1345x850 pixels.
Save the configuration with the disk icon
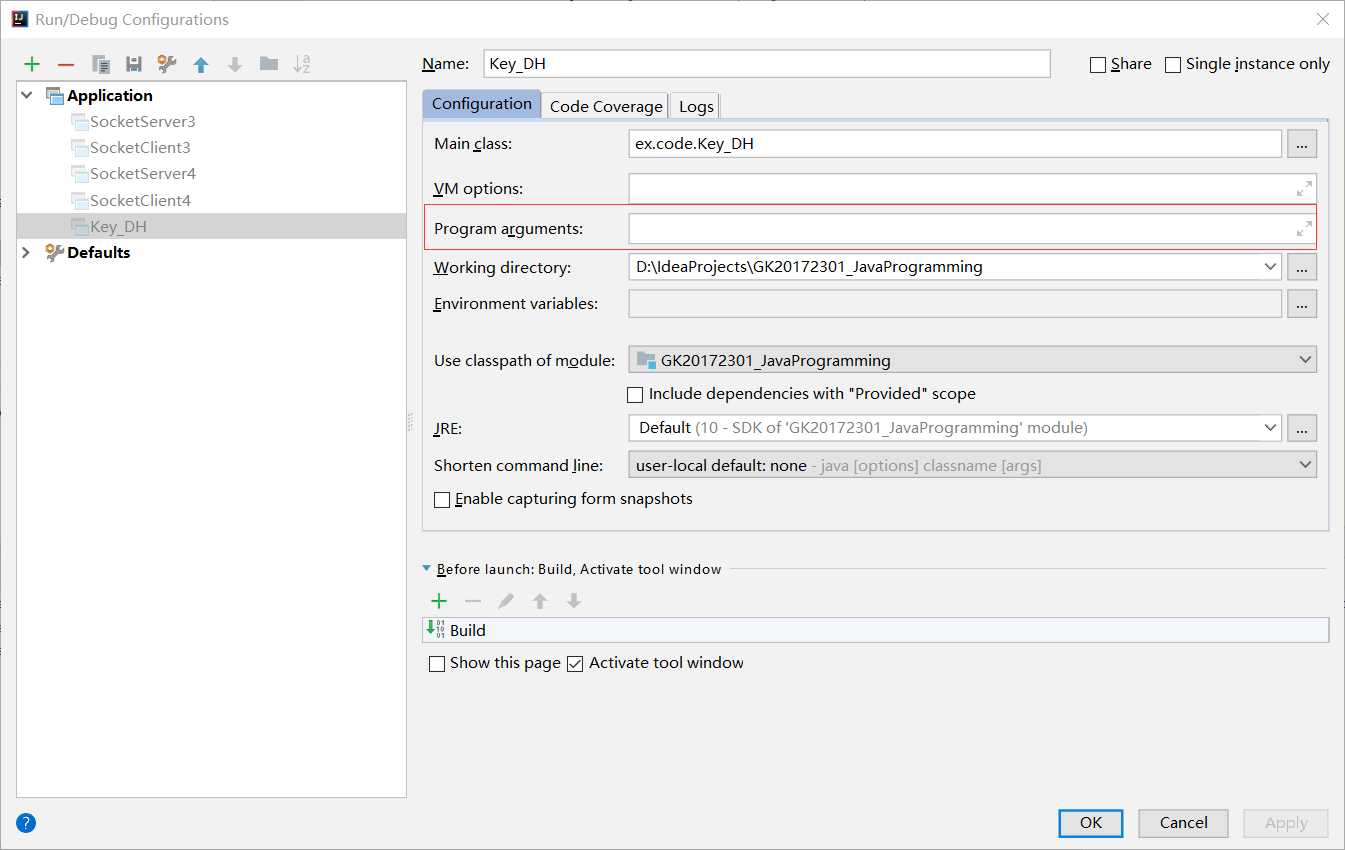click(134, 64)
